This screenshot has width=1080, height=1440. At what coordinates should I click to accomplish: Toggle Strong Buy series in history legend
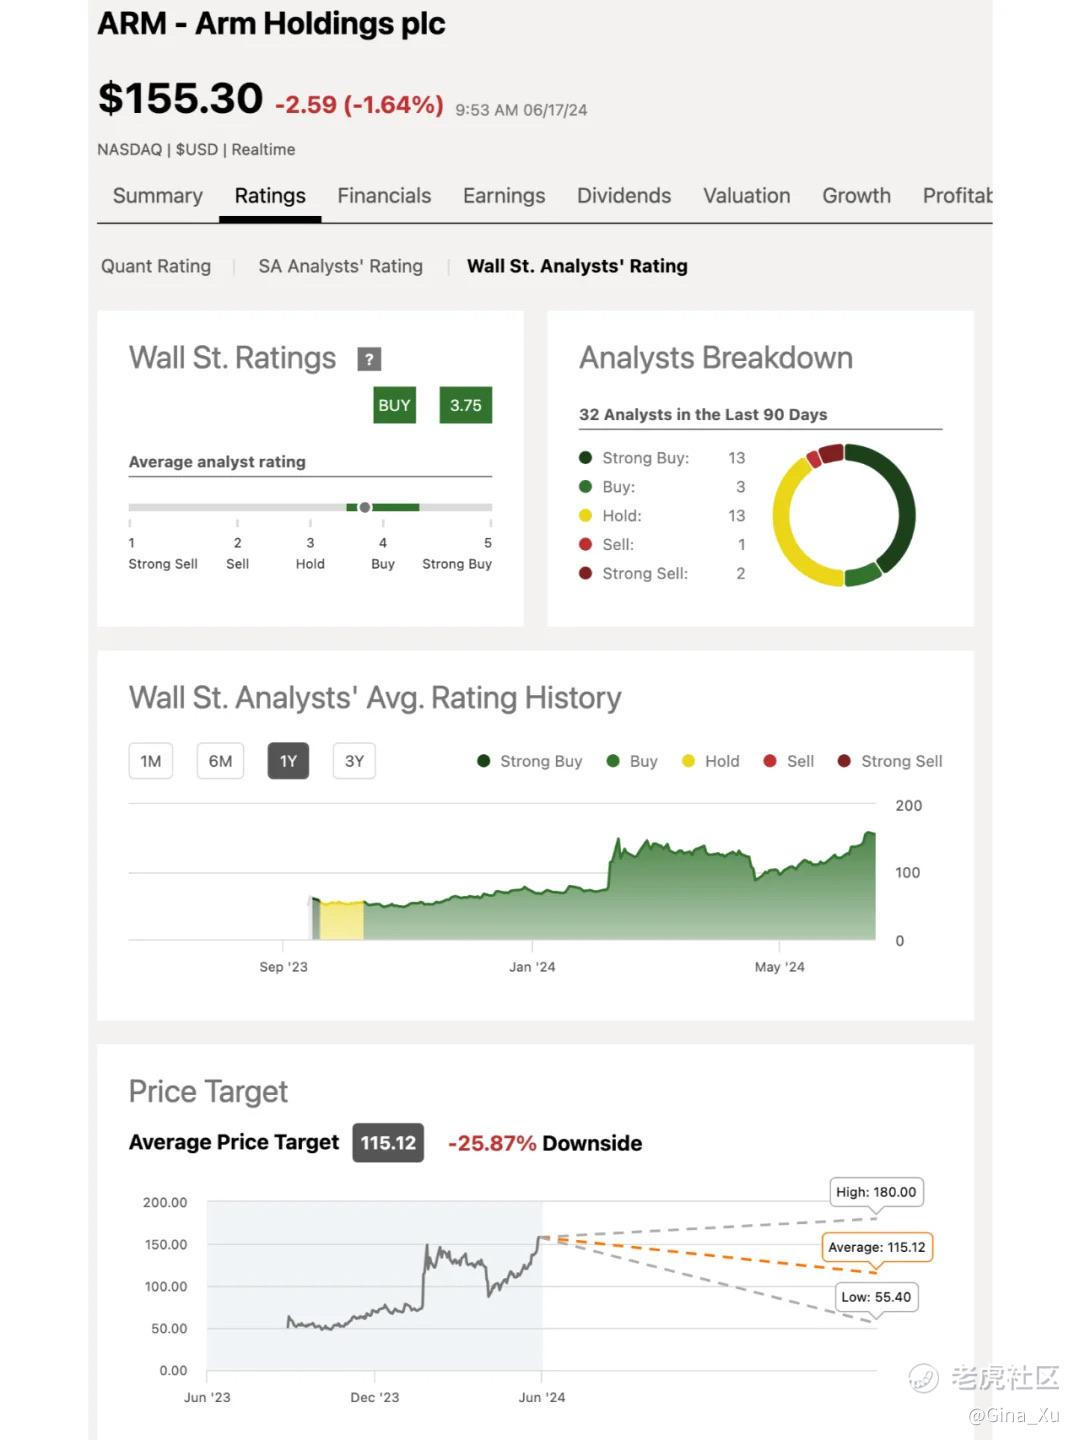(530, 761)
